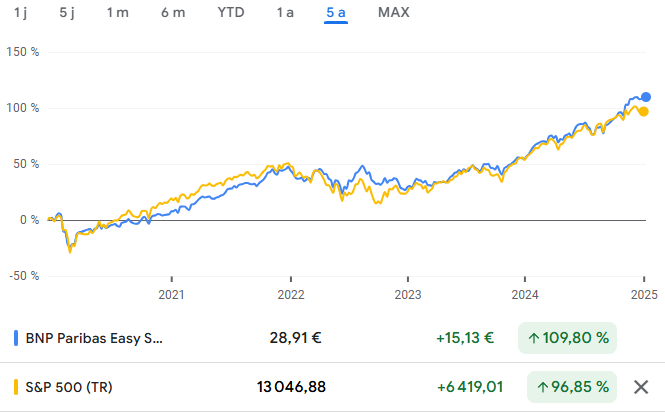Click the active 5 a range tab
This screenshot has width=665, height=413.
[335, 13]
